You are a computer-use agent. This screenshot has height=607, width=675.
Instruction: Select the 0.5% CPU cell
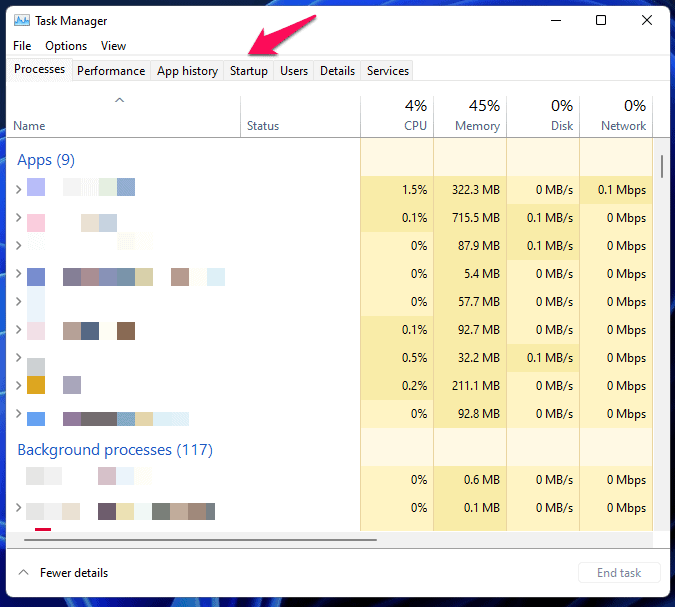(397, 357)
